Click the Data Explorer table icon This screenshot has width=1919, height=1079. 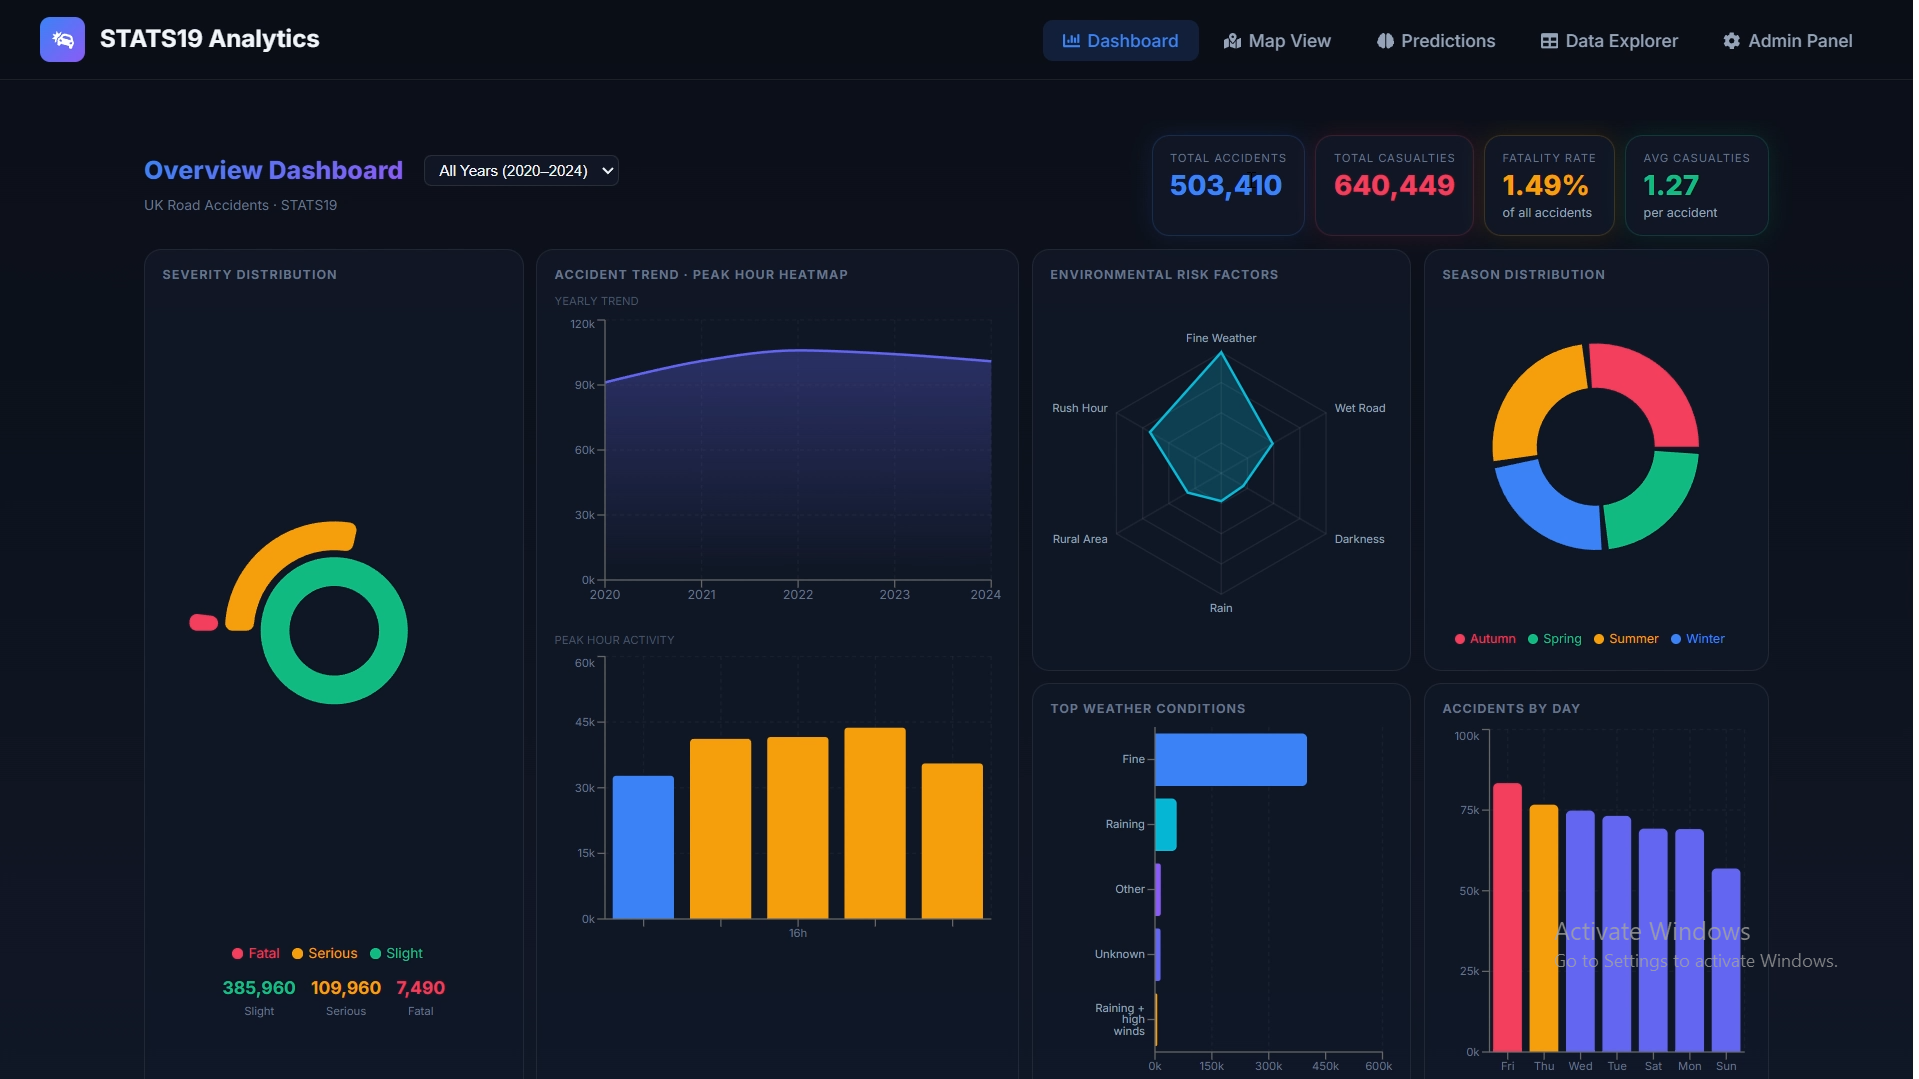pyautogui.click(x=1549, y=41)
